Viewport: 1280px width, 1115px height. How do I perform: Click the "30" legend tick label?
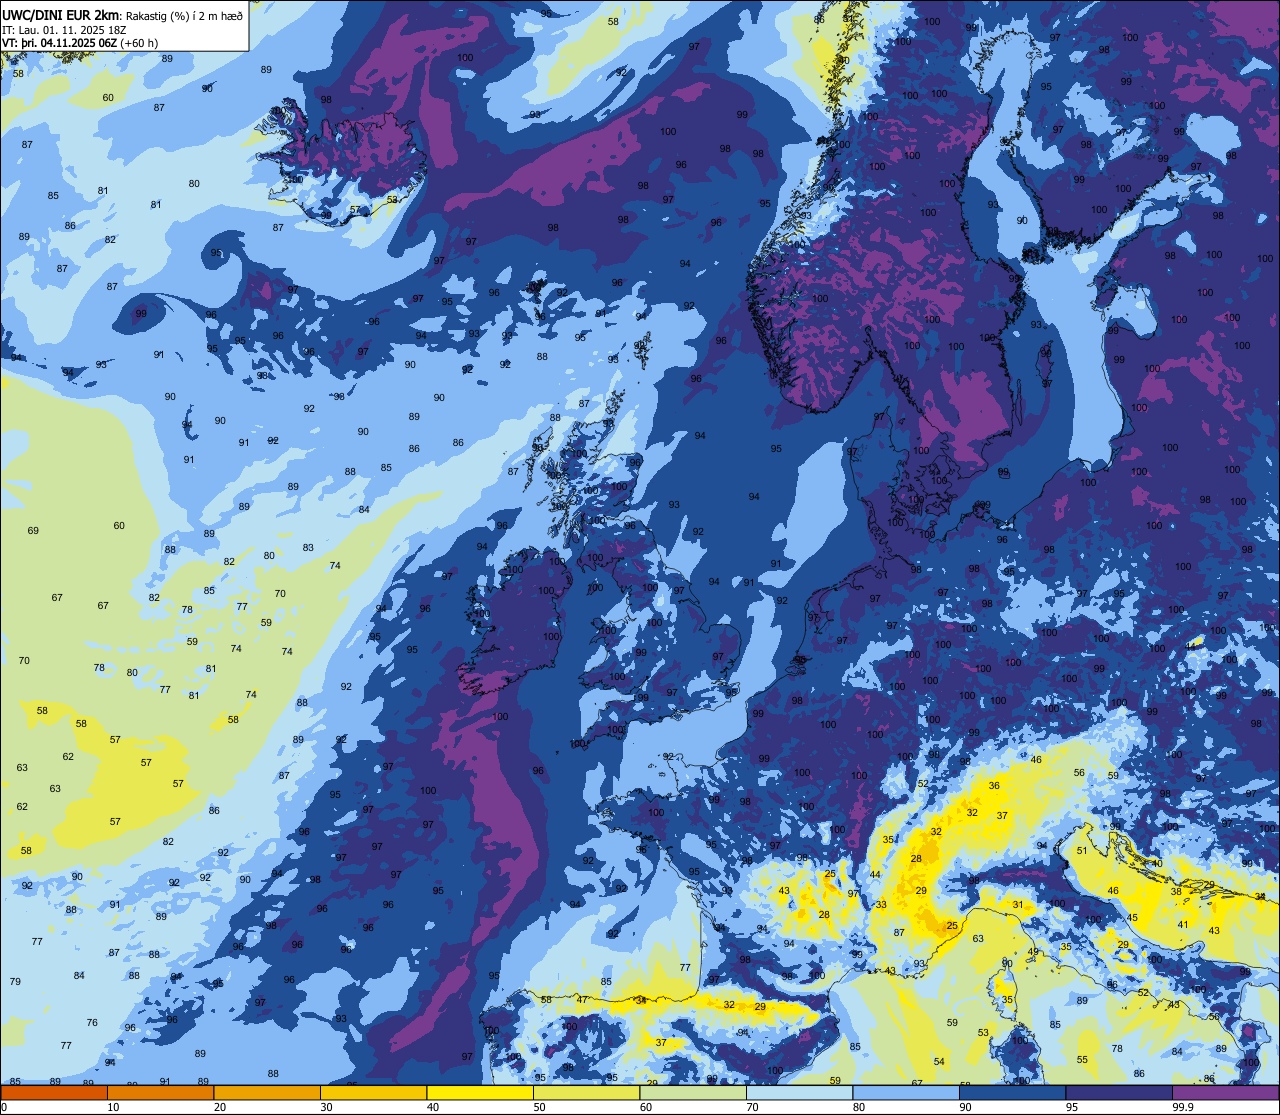(x=327, y=1107)
